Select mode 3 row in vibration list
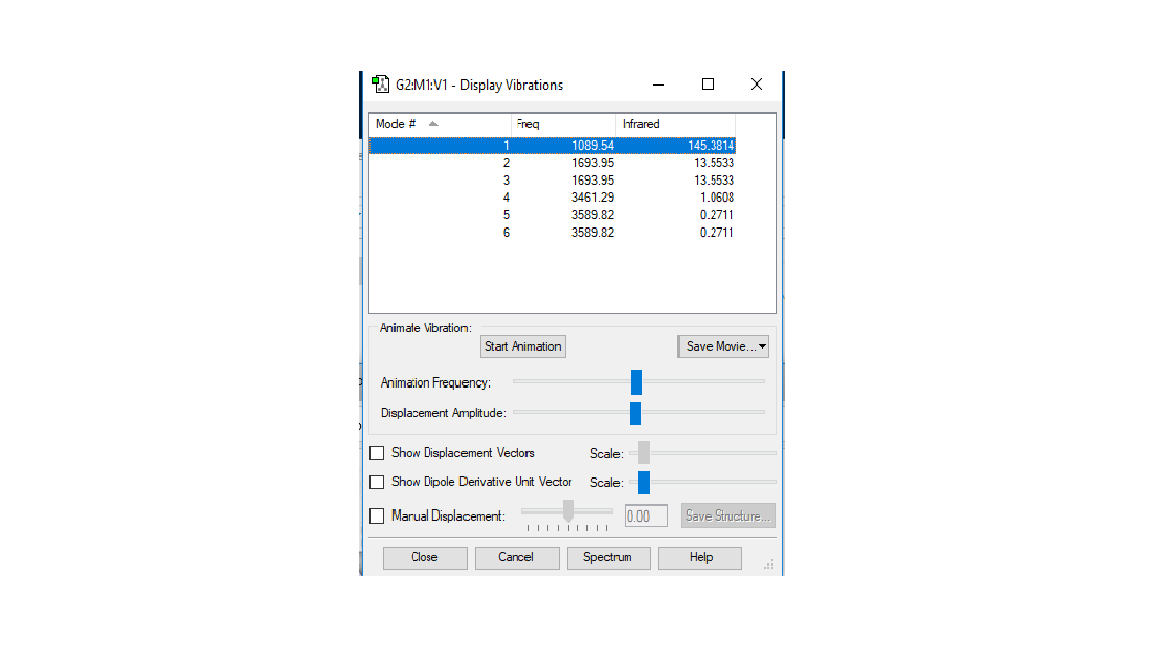The height and width of the screenshot is (648, 1152). (552, 180)
